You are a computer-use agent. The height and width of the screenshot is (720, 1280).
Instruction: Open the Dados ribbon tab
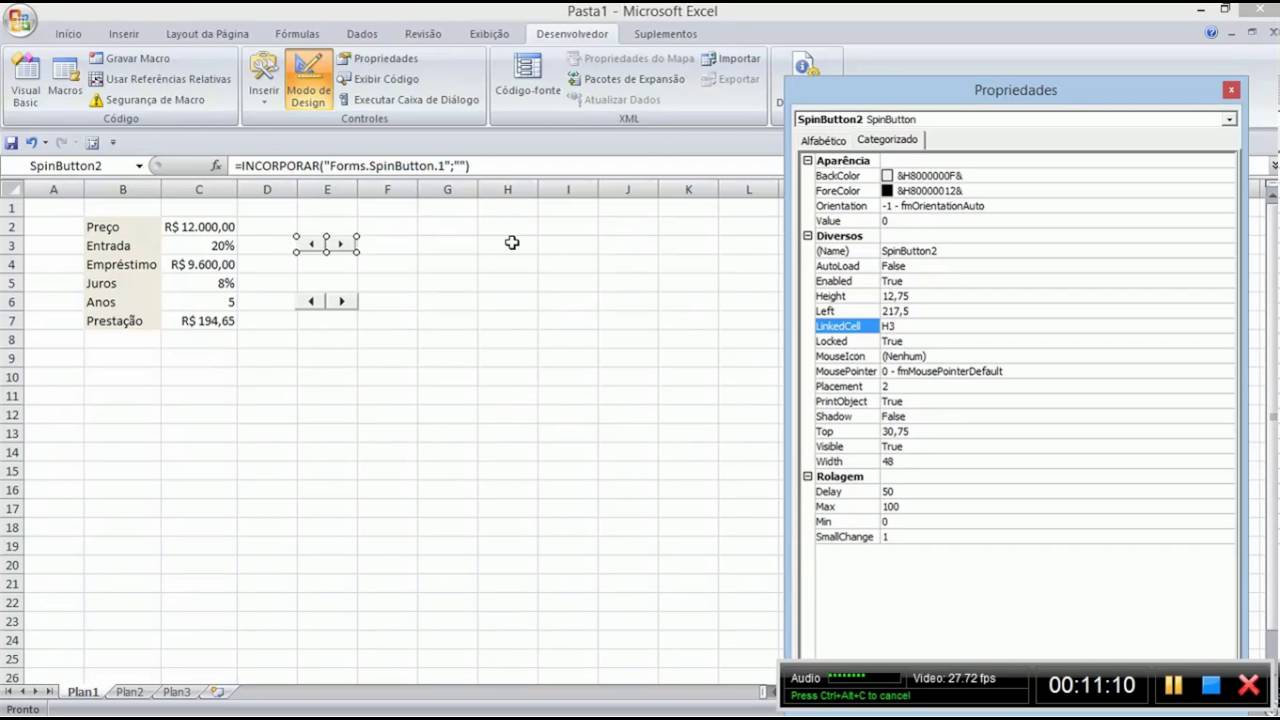(362, 34)
